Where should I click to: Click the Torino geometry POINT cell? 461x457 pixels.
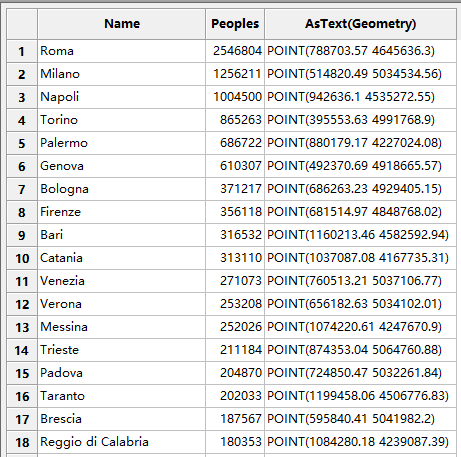point(361,120)
